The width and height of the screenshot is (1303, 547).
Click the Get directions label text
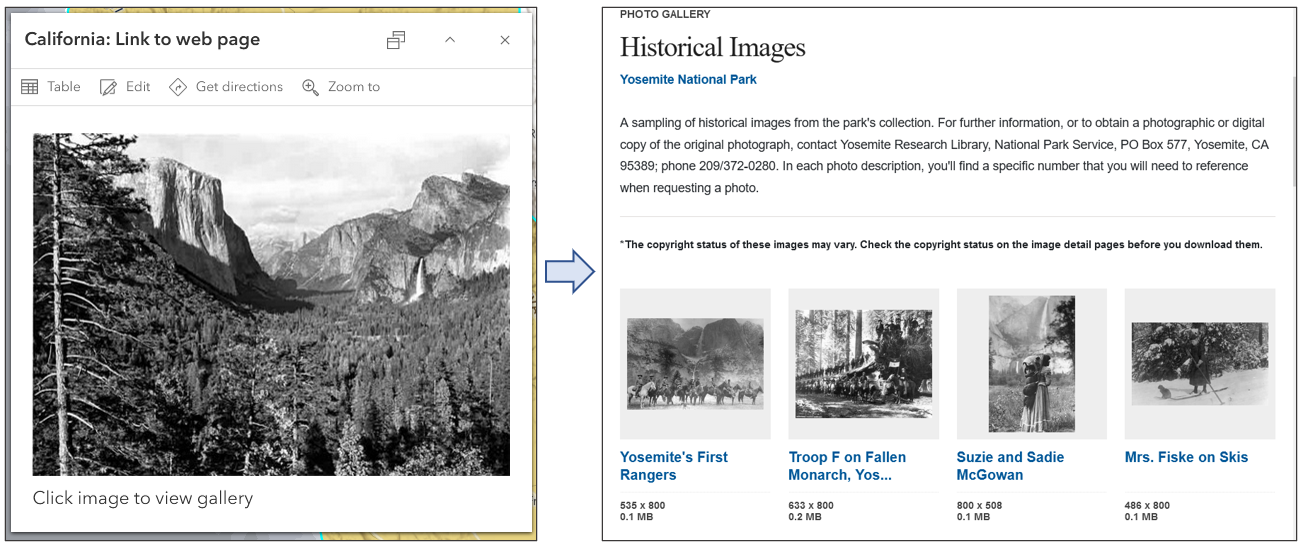[239, 87]
